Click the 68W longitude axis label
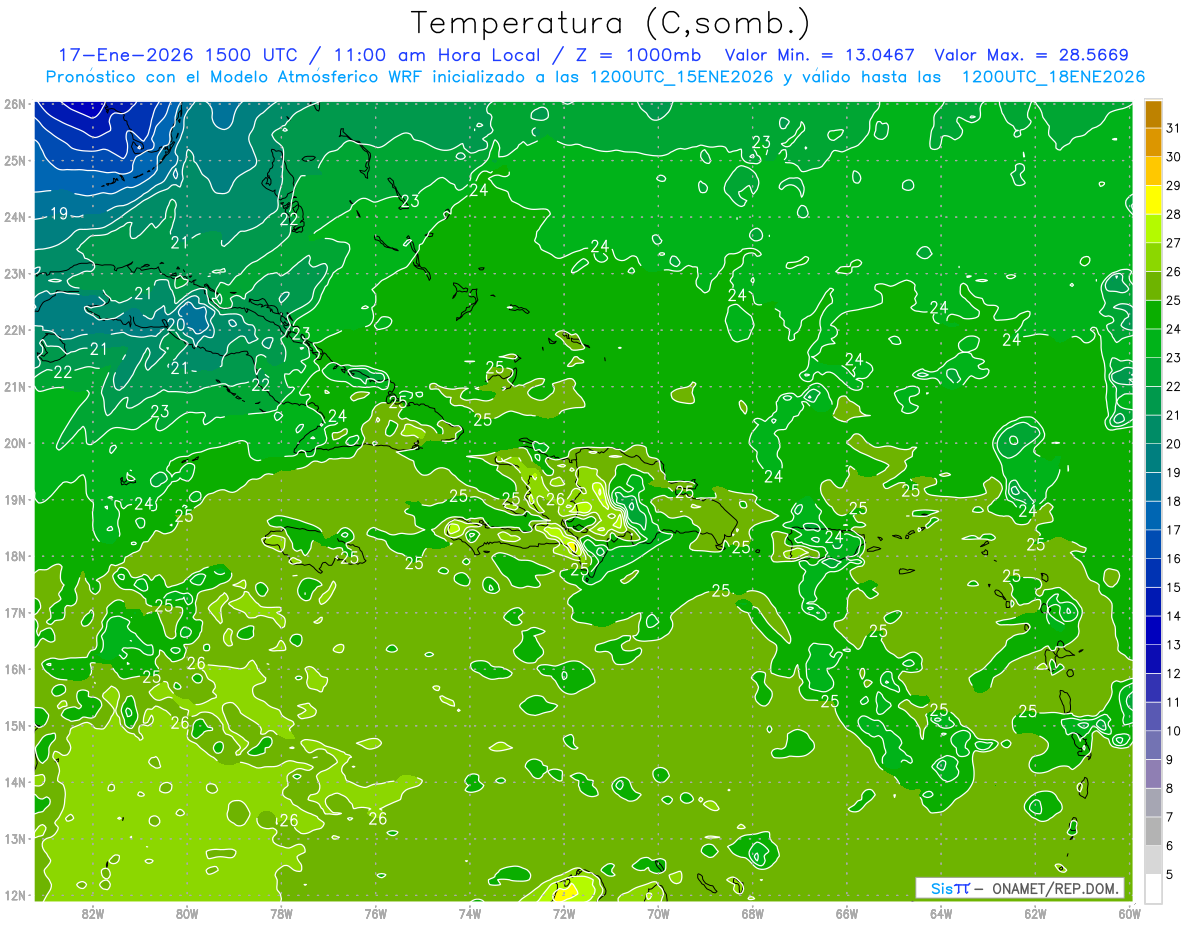The image size is (1200, 927). [x=753, y=913]
